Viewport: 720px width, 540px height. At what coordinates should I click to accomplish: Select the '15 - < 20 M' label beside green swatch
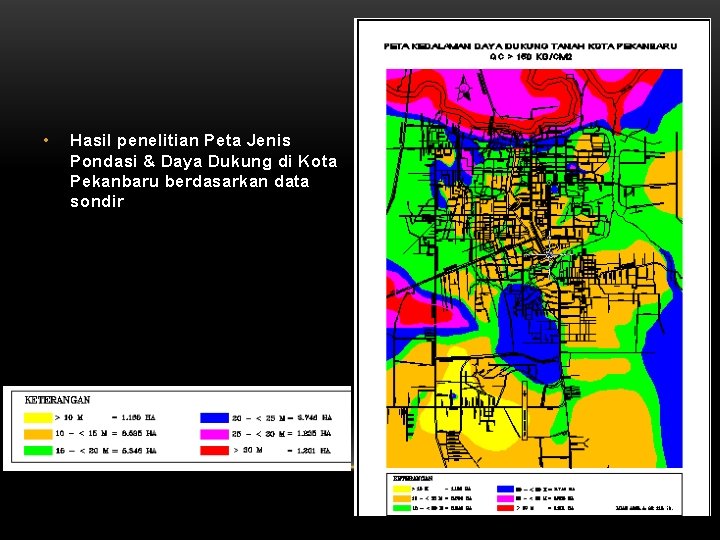click(x=80, y=451)
